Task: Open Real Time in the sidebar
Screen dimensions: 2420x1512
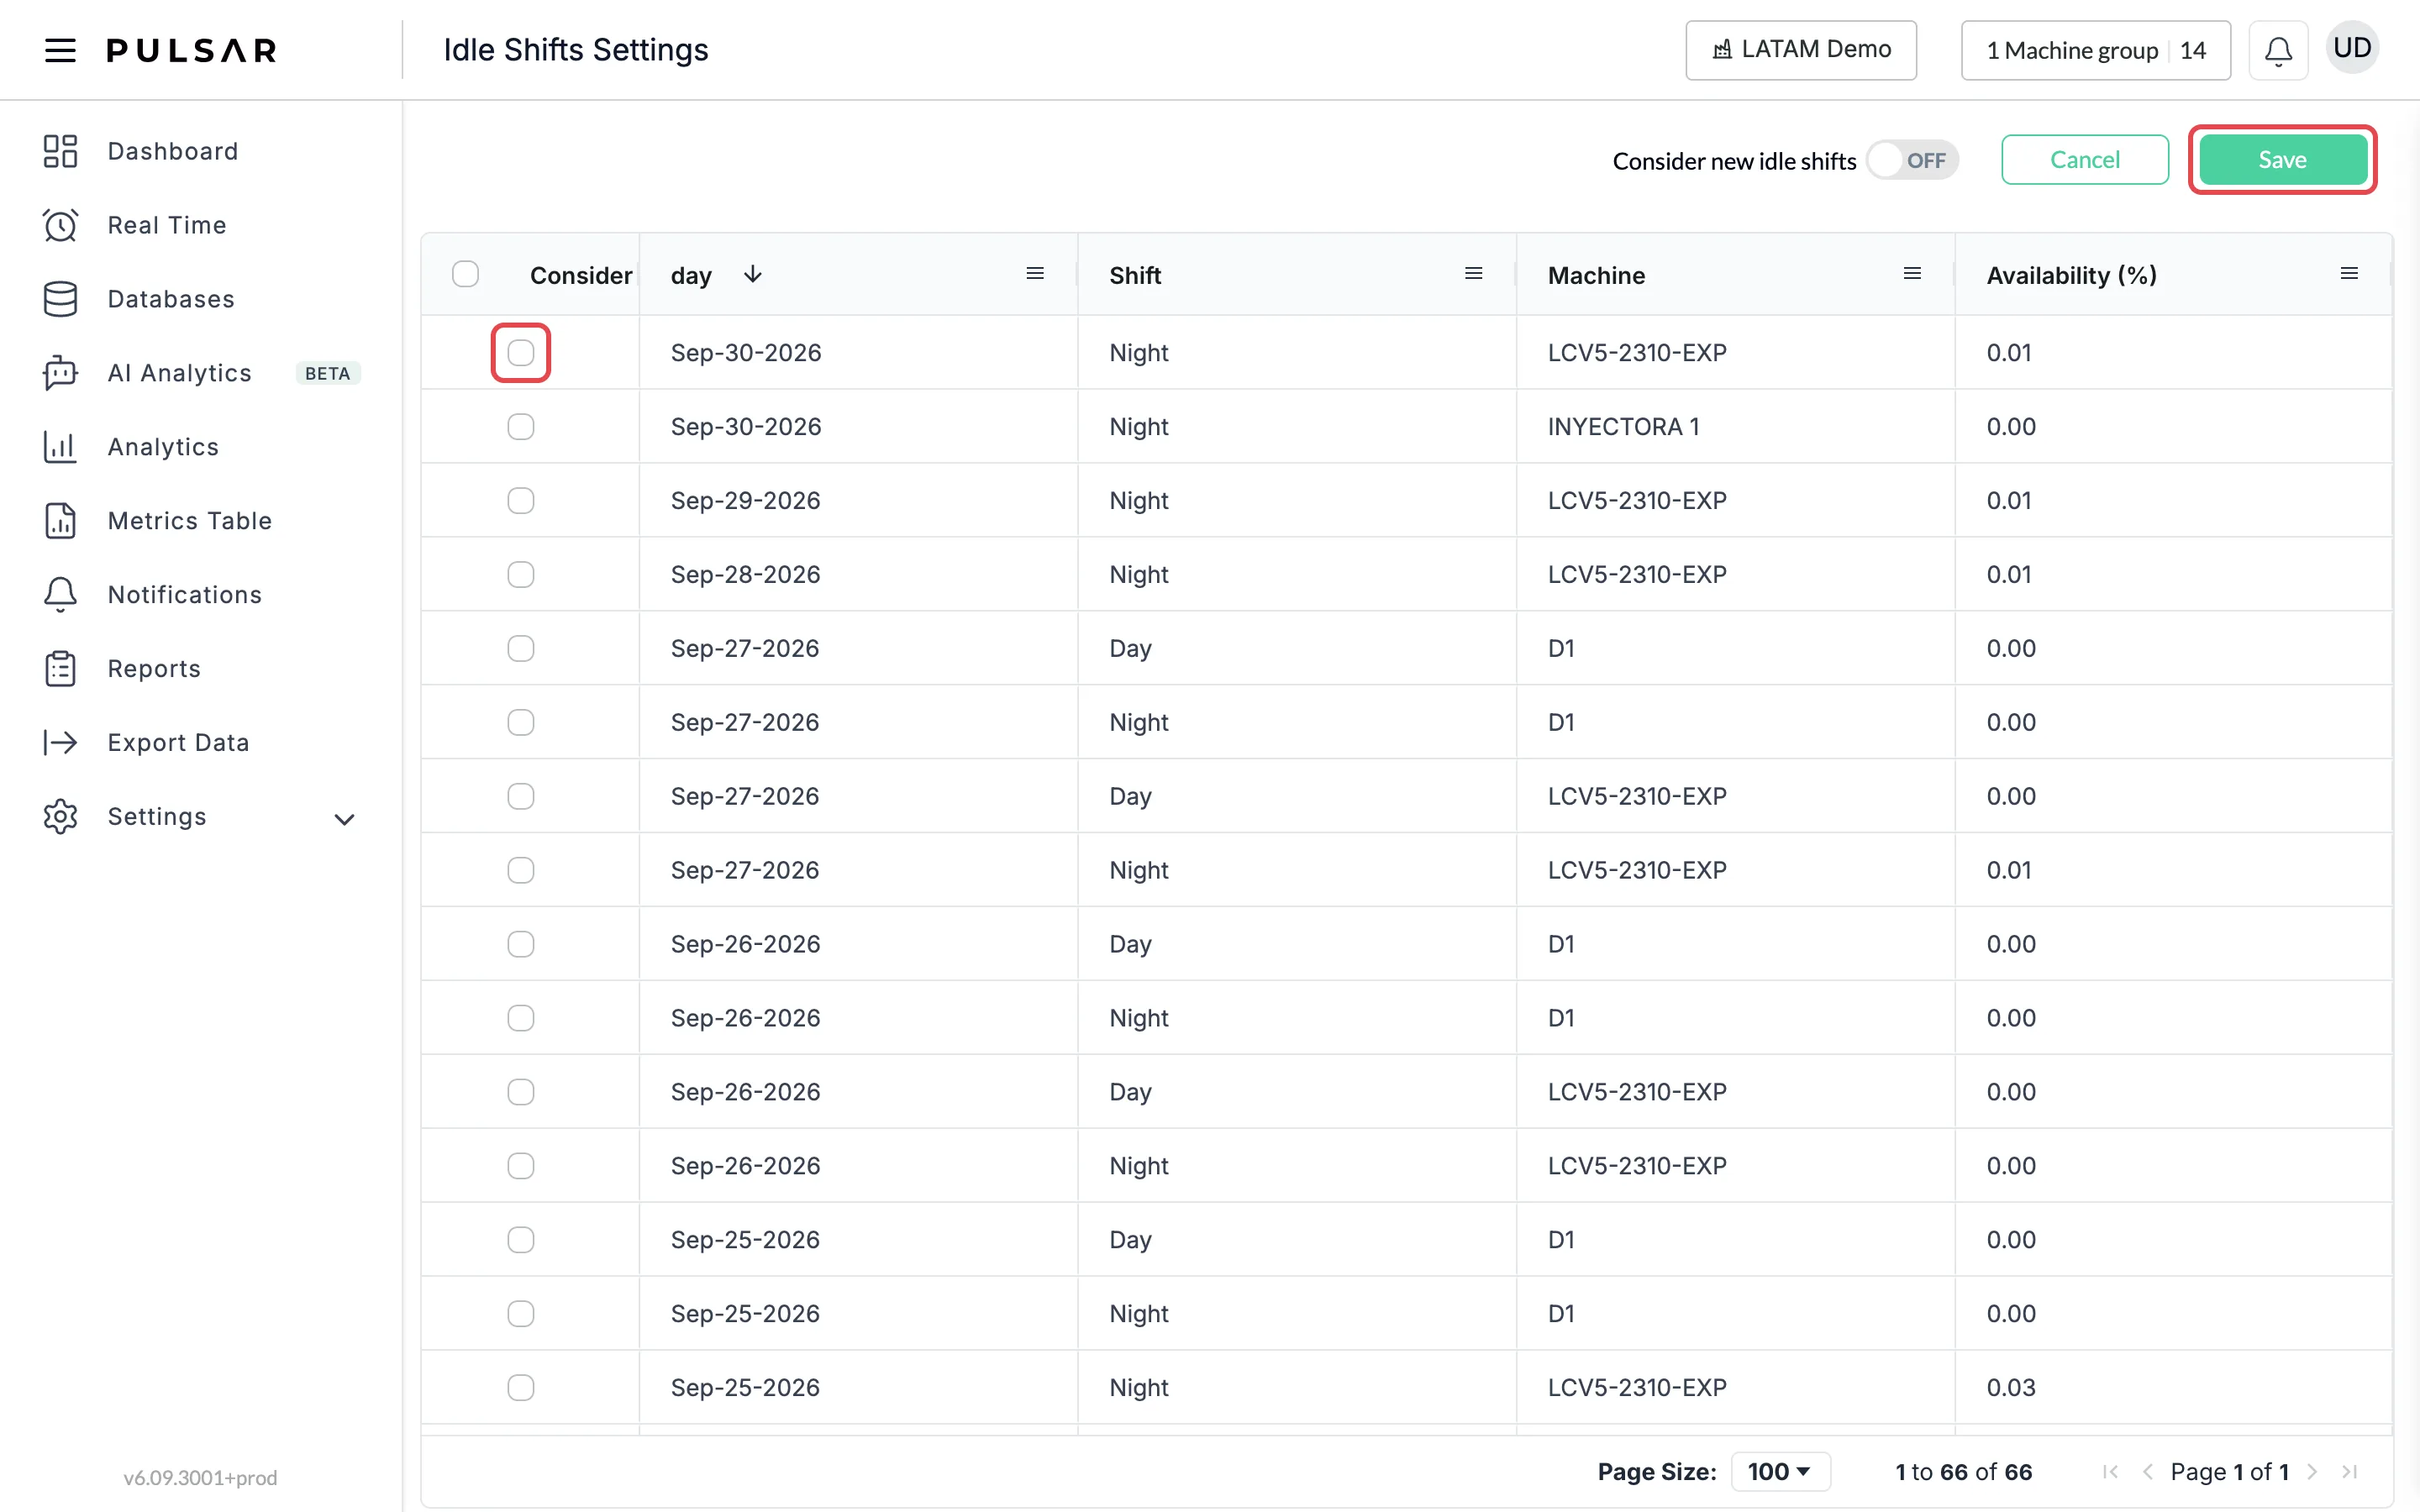Action: pyautogui.click(x=167, y=225)
